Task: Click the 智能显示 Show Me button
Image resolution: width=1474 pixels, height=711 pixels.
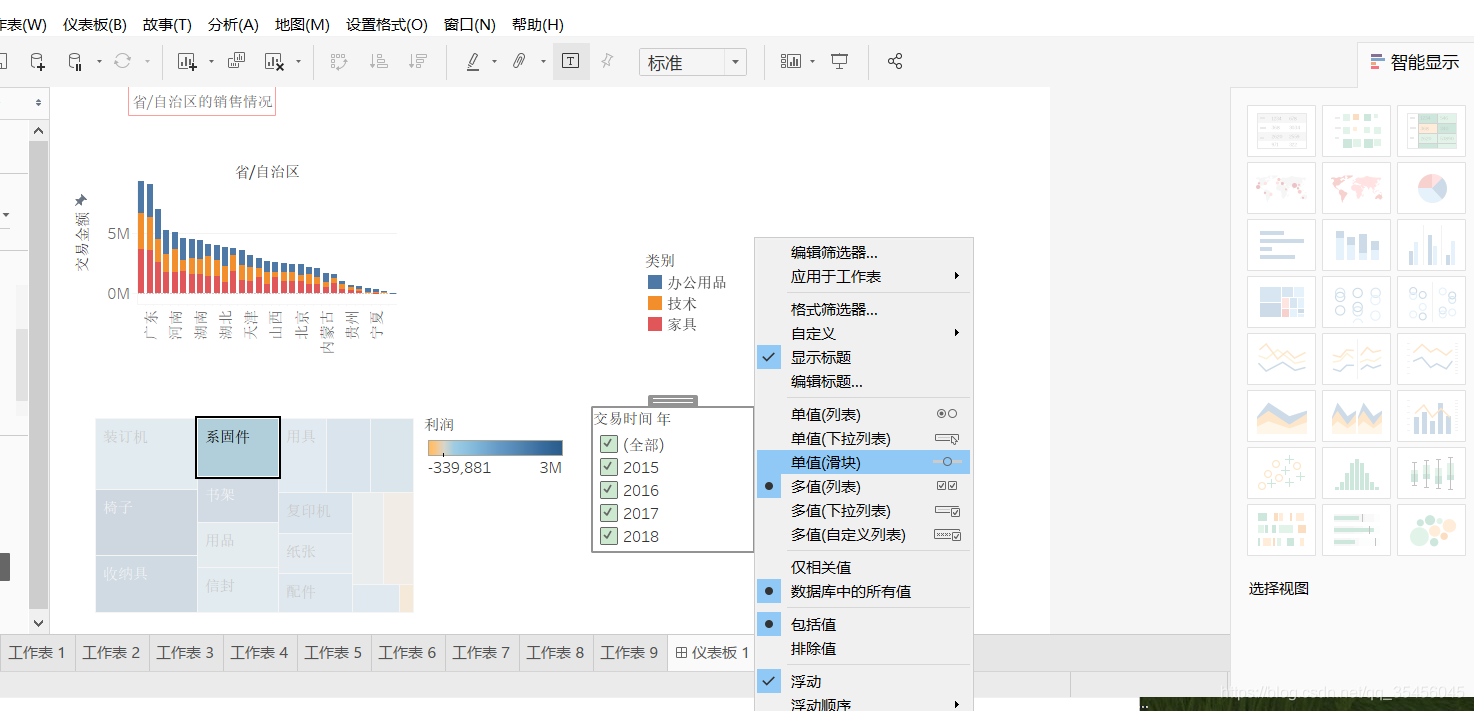Action: [x=1415, y=62]
